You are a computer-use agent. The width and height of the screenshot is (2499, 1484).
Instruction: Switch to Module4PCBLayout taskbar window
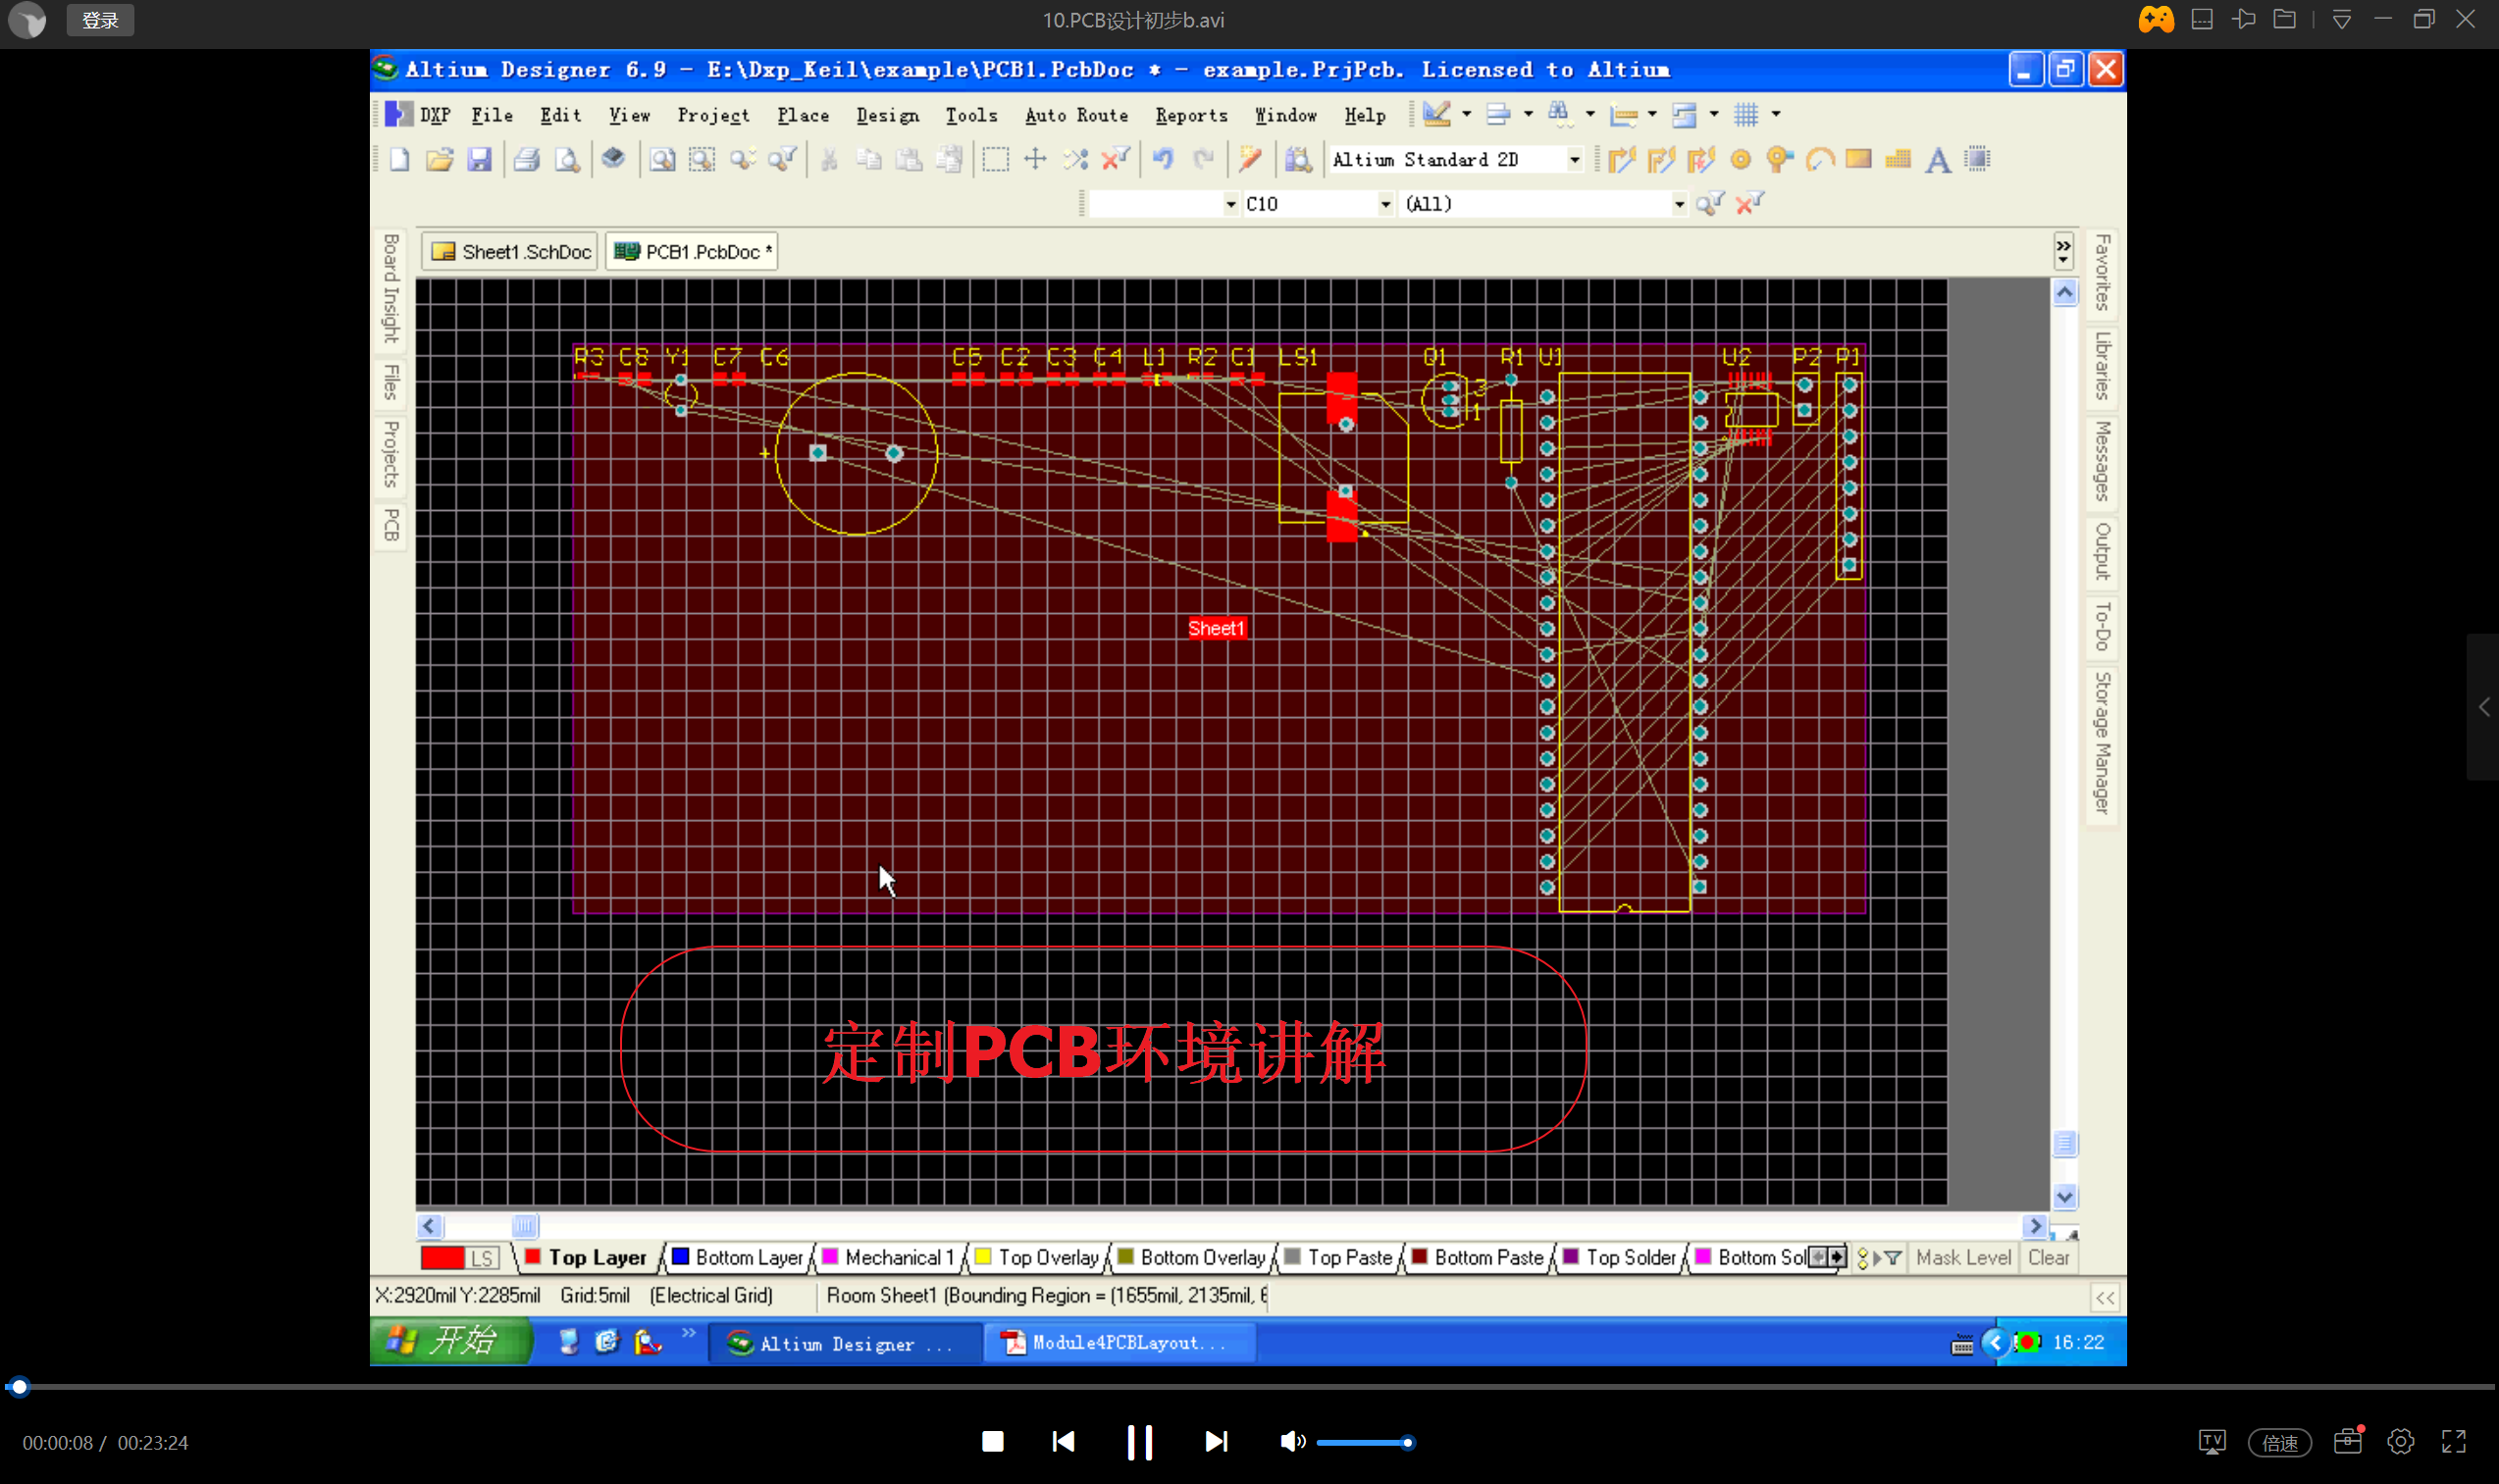tap(1119, 1342)
